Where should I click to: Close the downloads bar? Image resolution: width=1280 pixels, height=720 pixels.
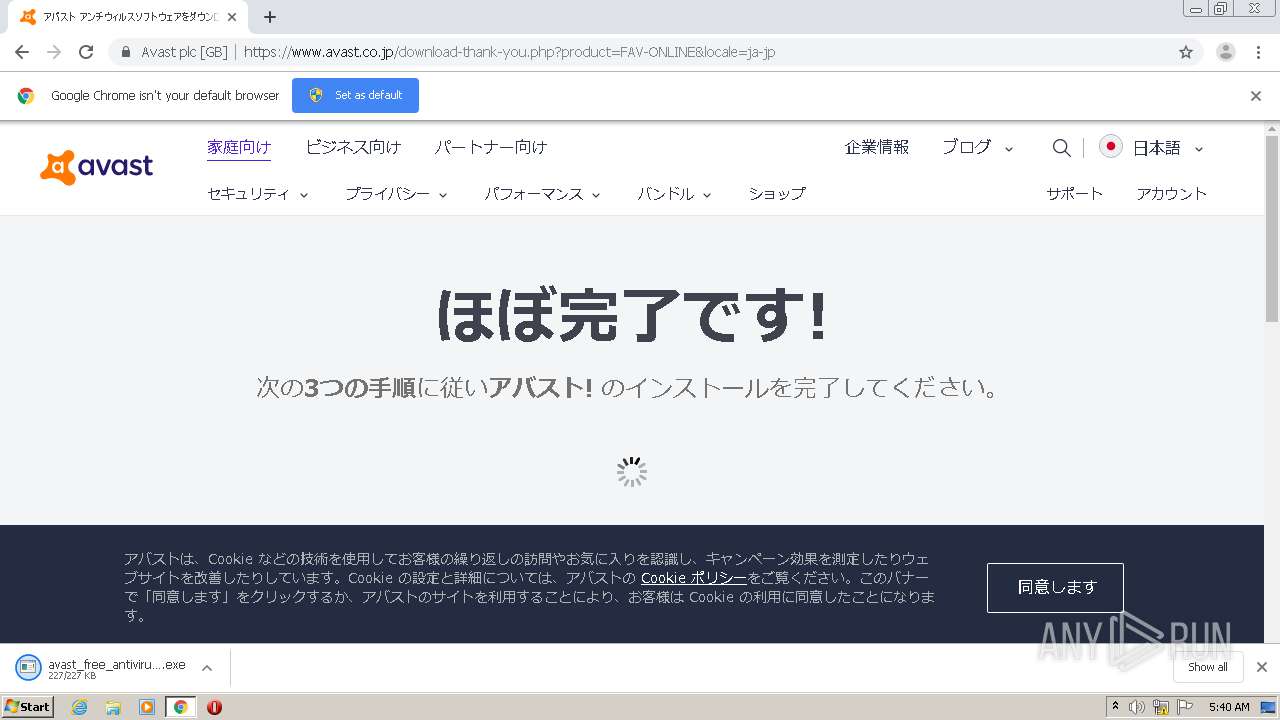[x=1262, y=667]
